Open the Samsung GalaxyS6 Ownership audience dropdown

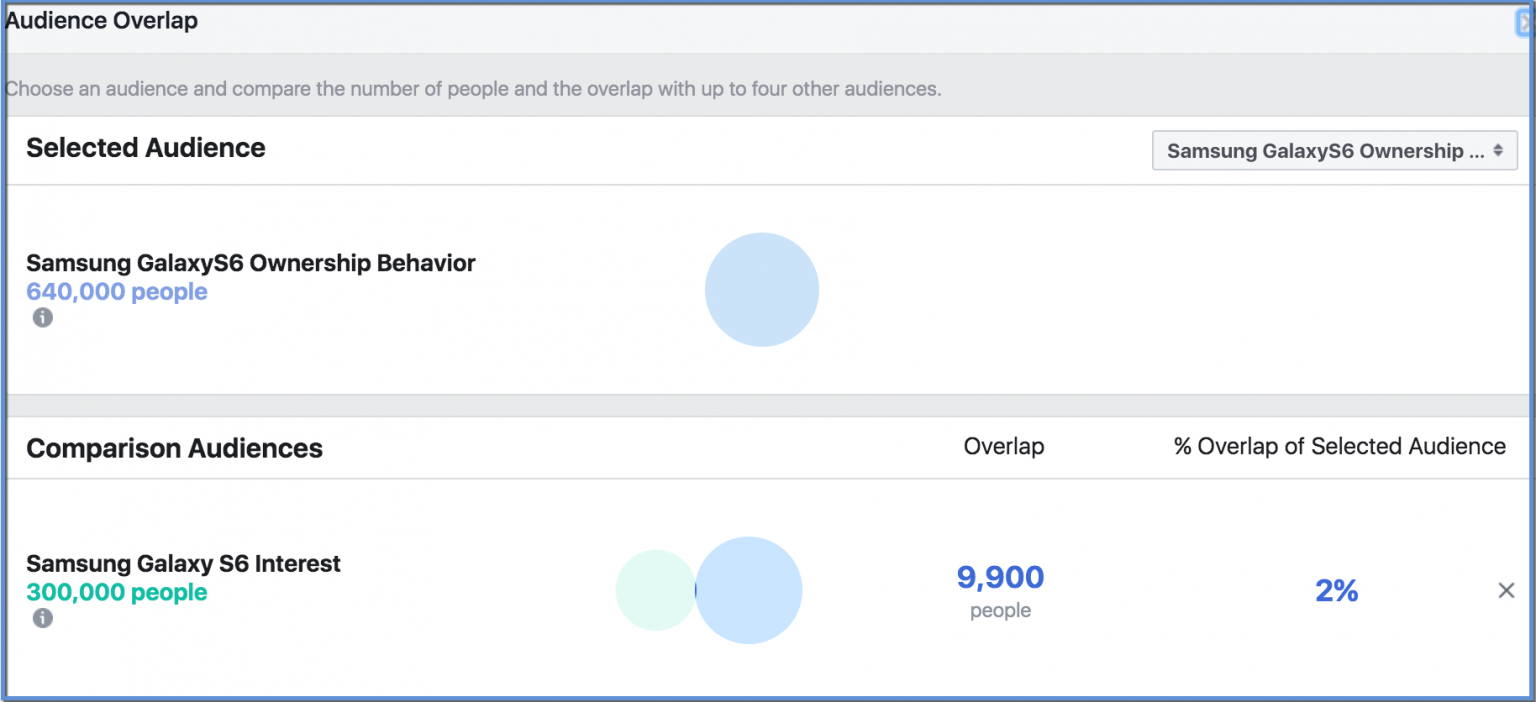1334,150
